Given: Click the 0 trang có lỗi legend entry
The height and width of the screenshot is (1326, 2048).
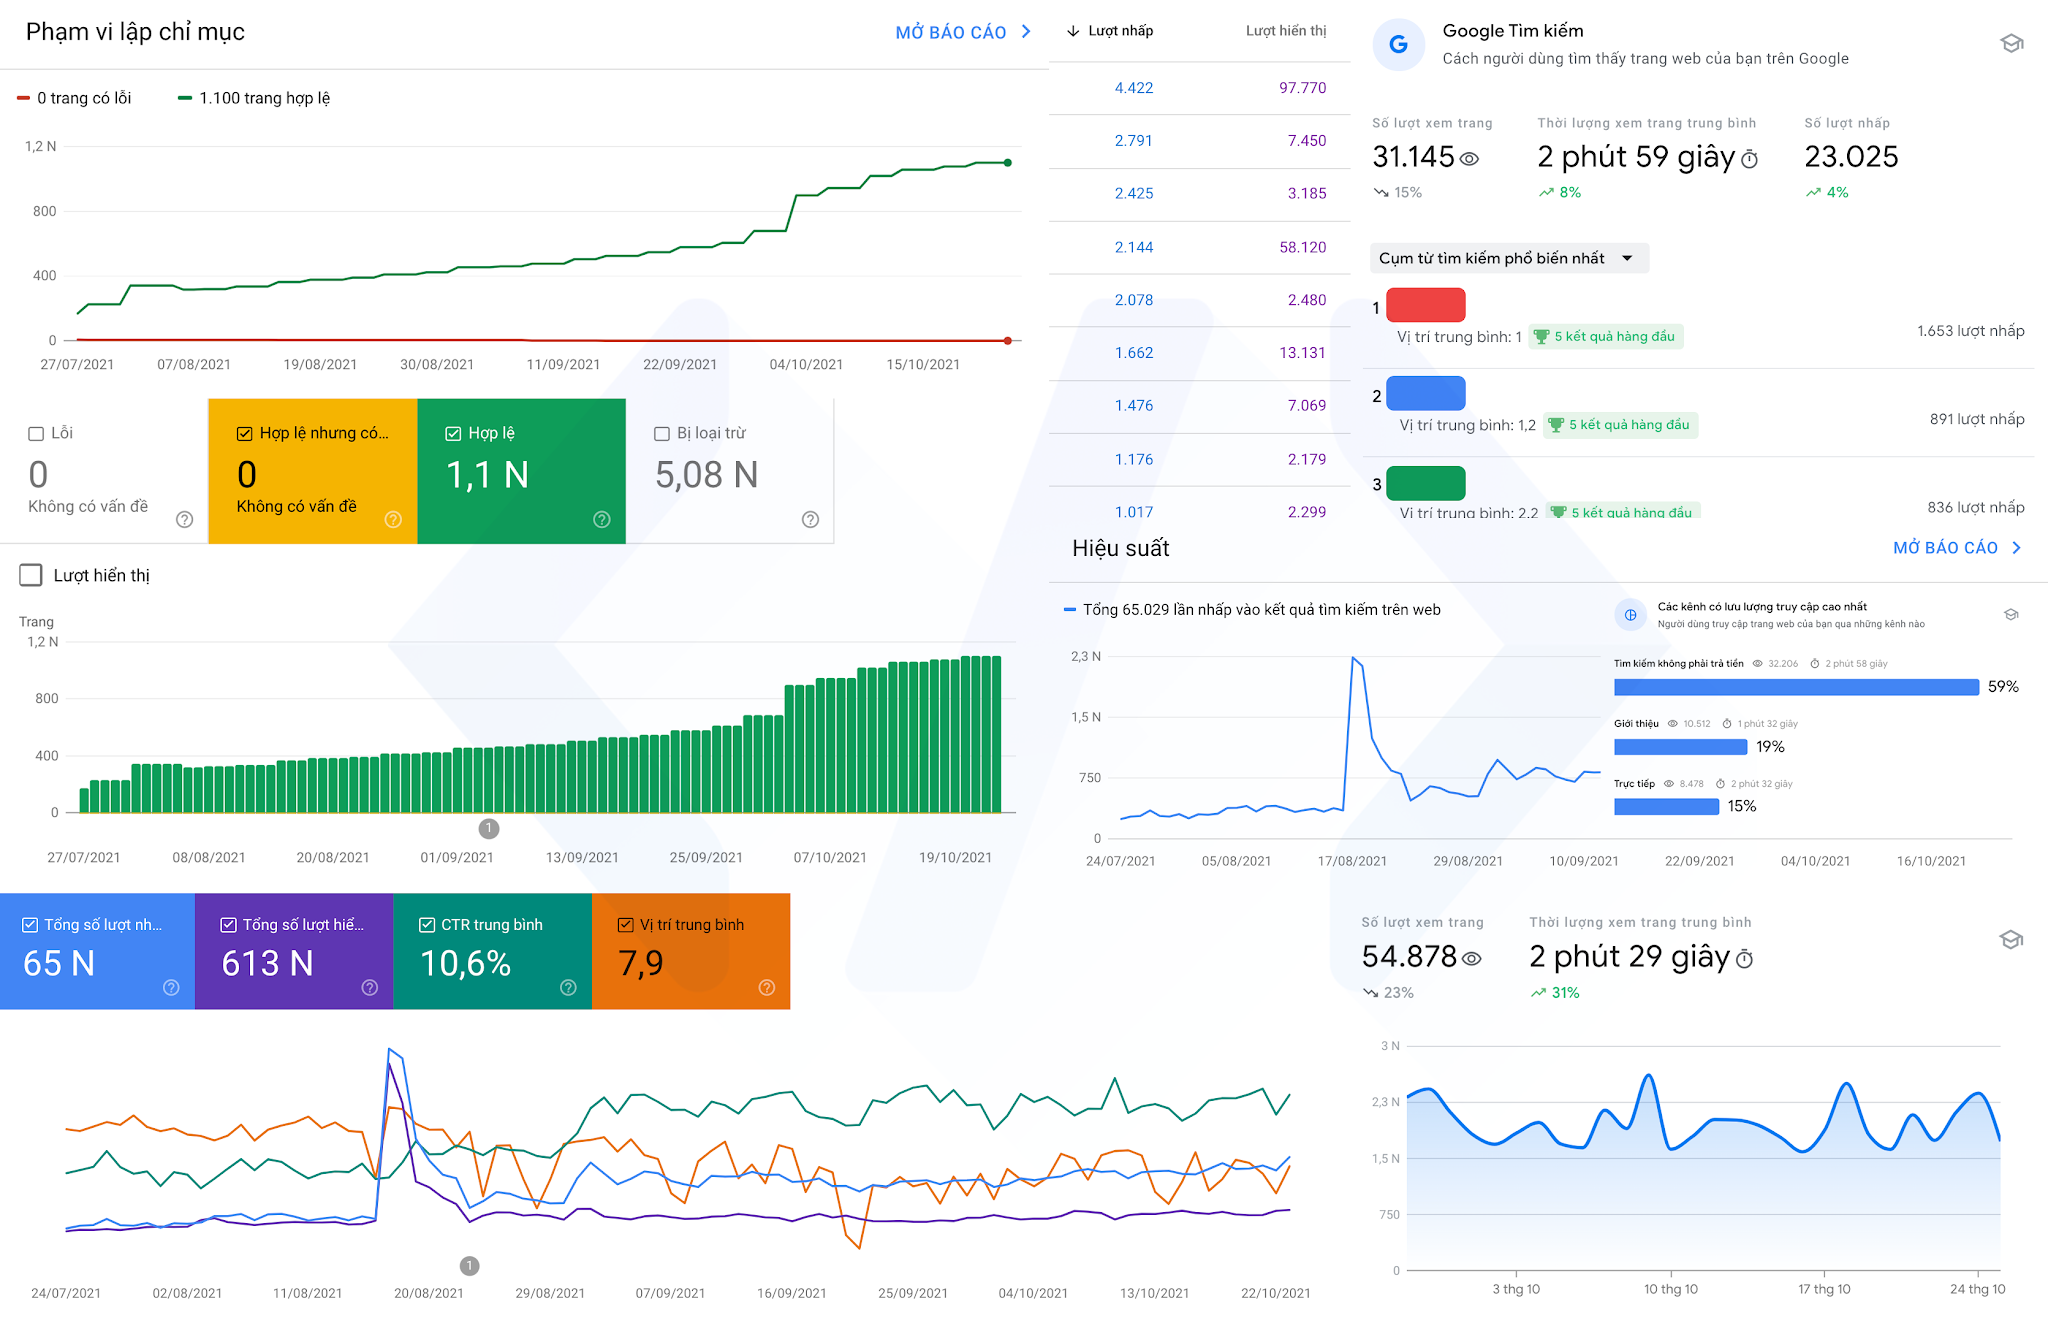Looking at the screenshot, I should point(74,98).
